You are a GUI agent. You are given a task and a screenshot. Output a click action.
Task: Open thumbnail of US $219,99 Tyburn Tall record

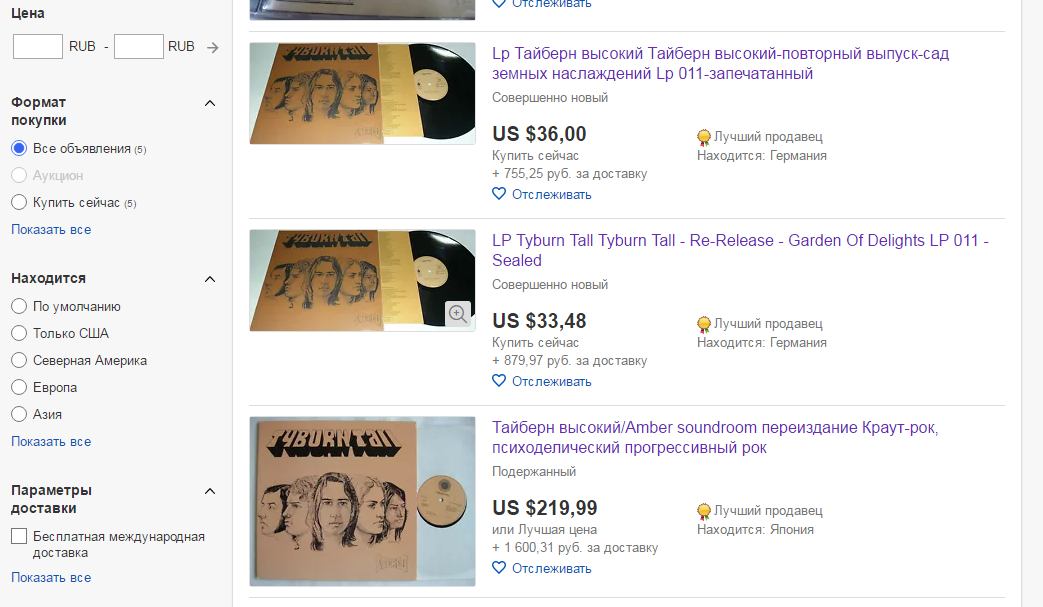pos(363,501)
